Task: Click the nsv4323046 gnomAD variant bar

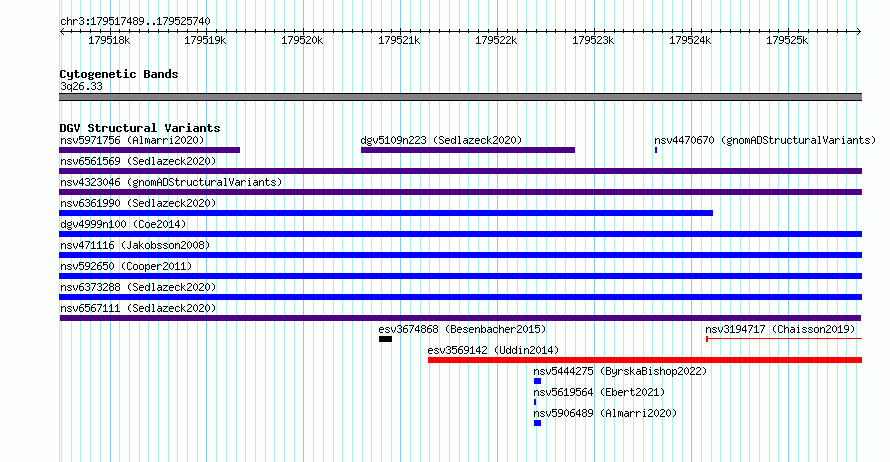Action: click(x=460, y=192)
